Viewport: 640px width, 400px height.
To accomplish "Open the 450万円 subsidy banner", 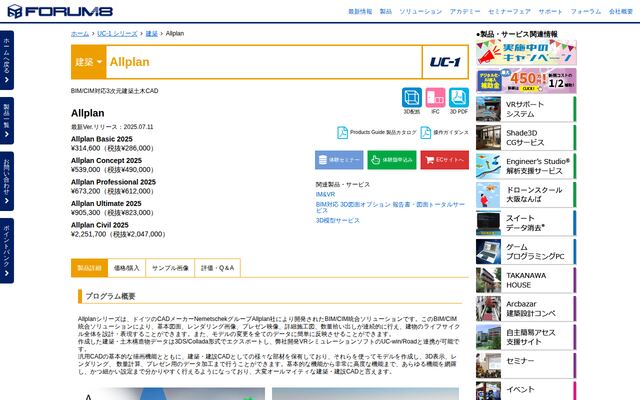I will pos(526,81).
